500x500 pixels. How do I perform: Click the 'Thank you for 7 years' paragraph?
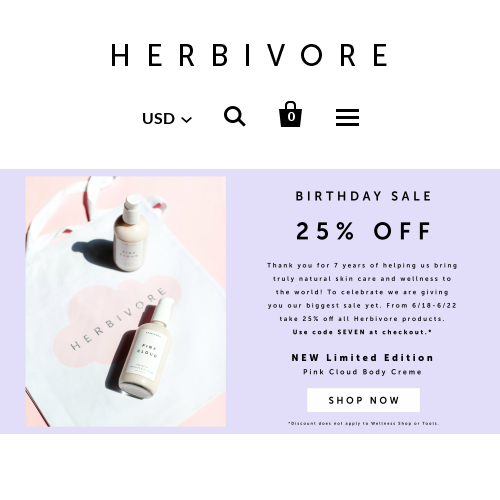pos(362,292)
